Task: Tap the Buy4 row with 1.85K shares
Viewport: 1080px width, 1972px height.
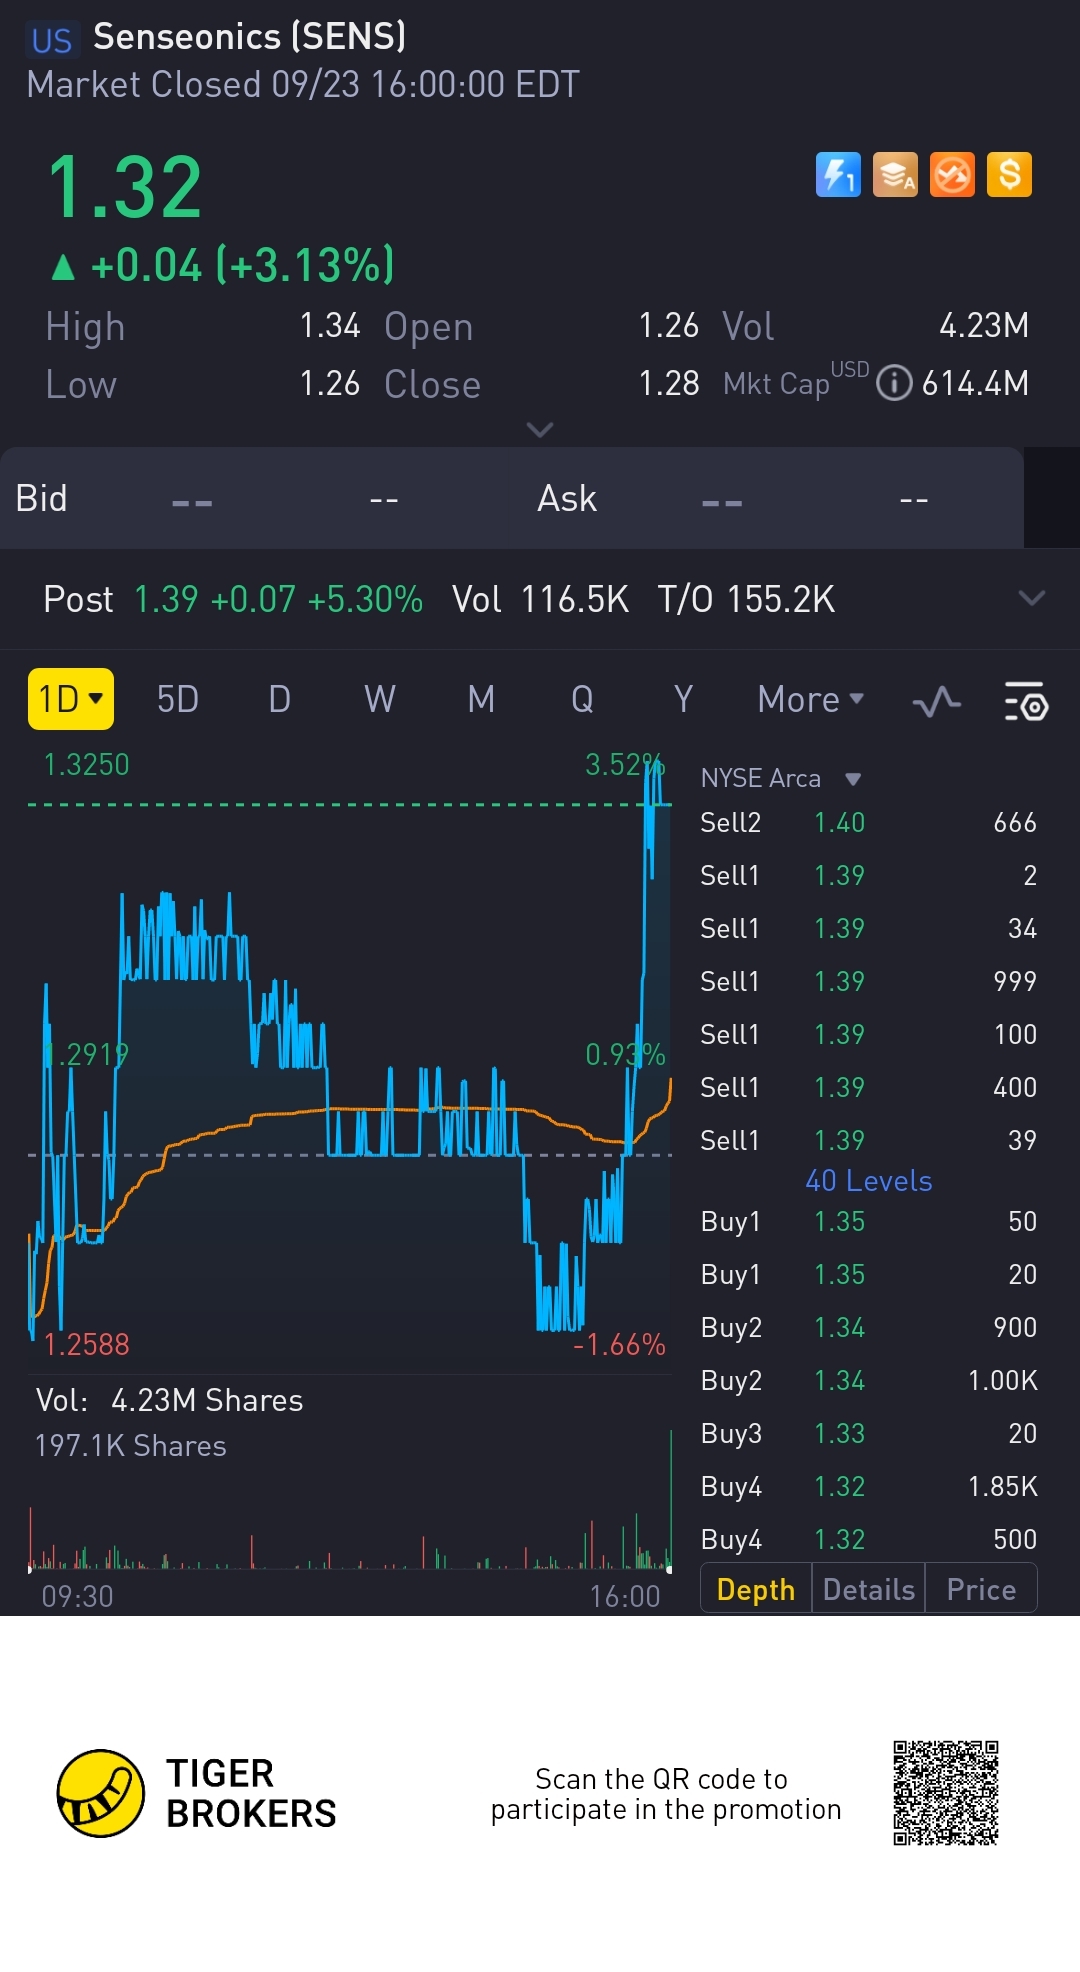Action: click(x=868, y=1486)
